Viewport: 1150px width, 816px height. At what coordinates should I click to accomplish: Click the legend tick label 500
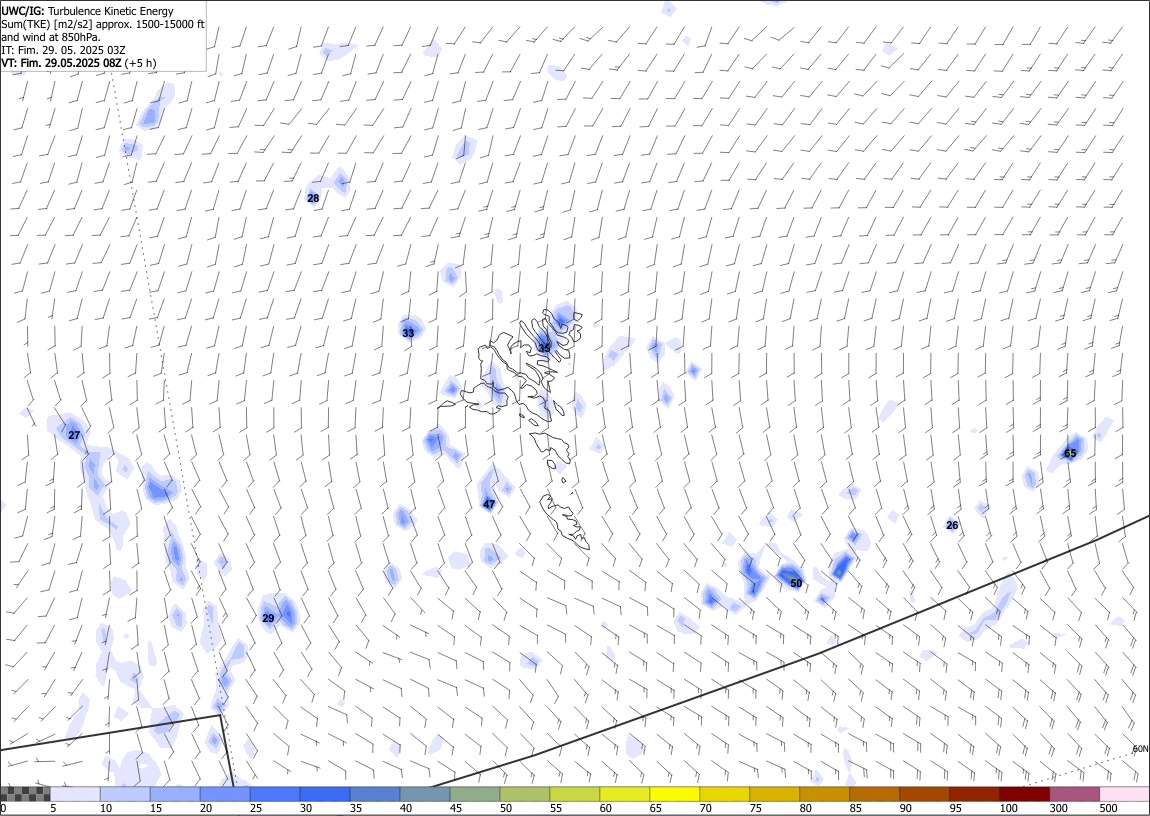pyautogui.click(x=1108, y=809)
